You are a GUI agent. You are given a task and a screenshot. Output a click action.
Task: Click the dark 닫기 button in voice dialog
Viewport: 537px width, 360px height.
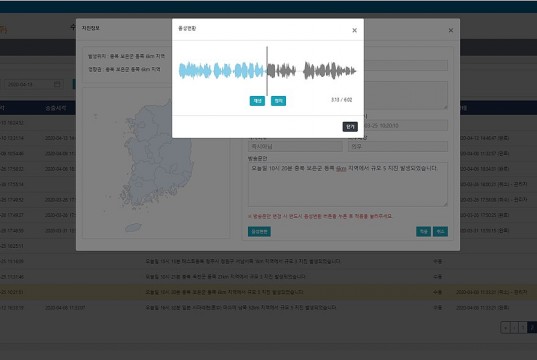(350, 127)
